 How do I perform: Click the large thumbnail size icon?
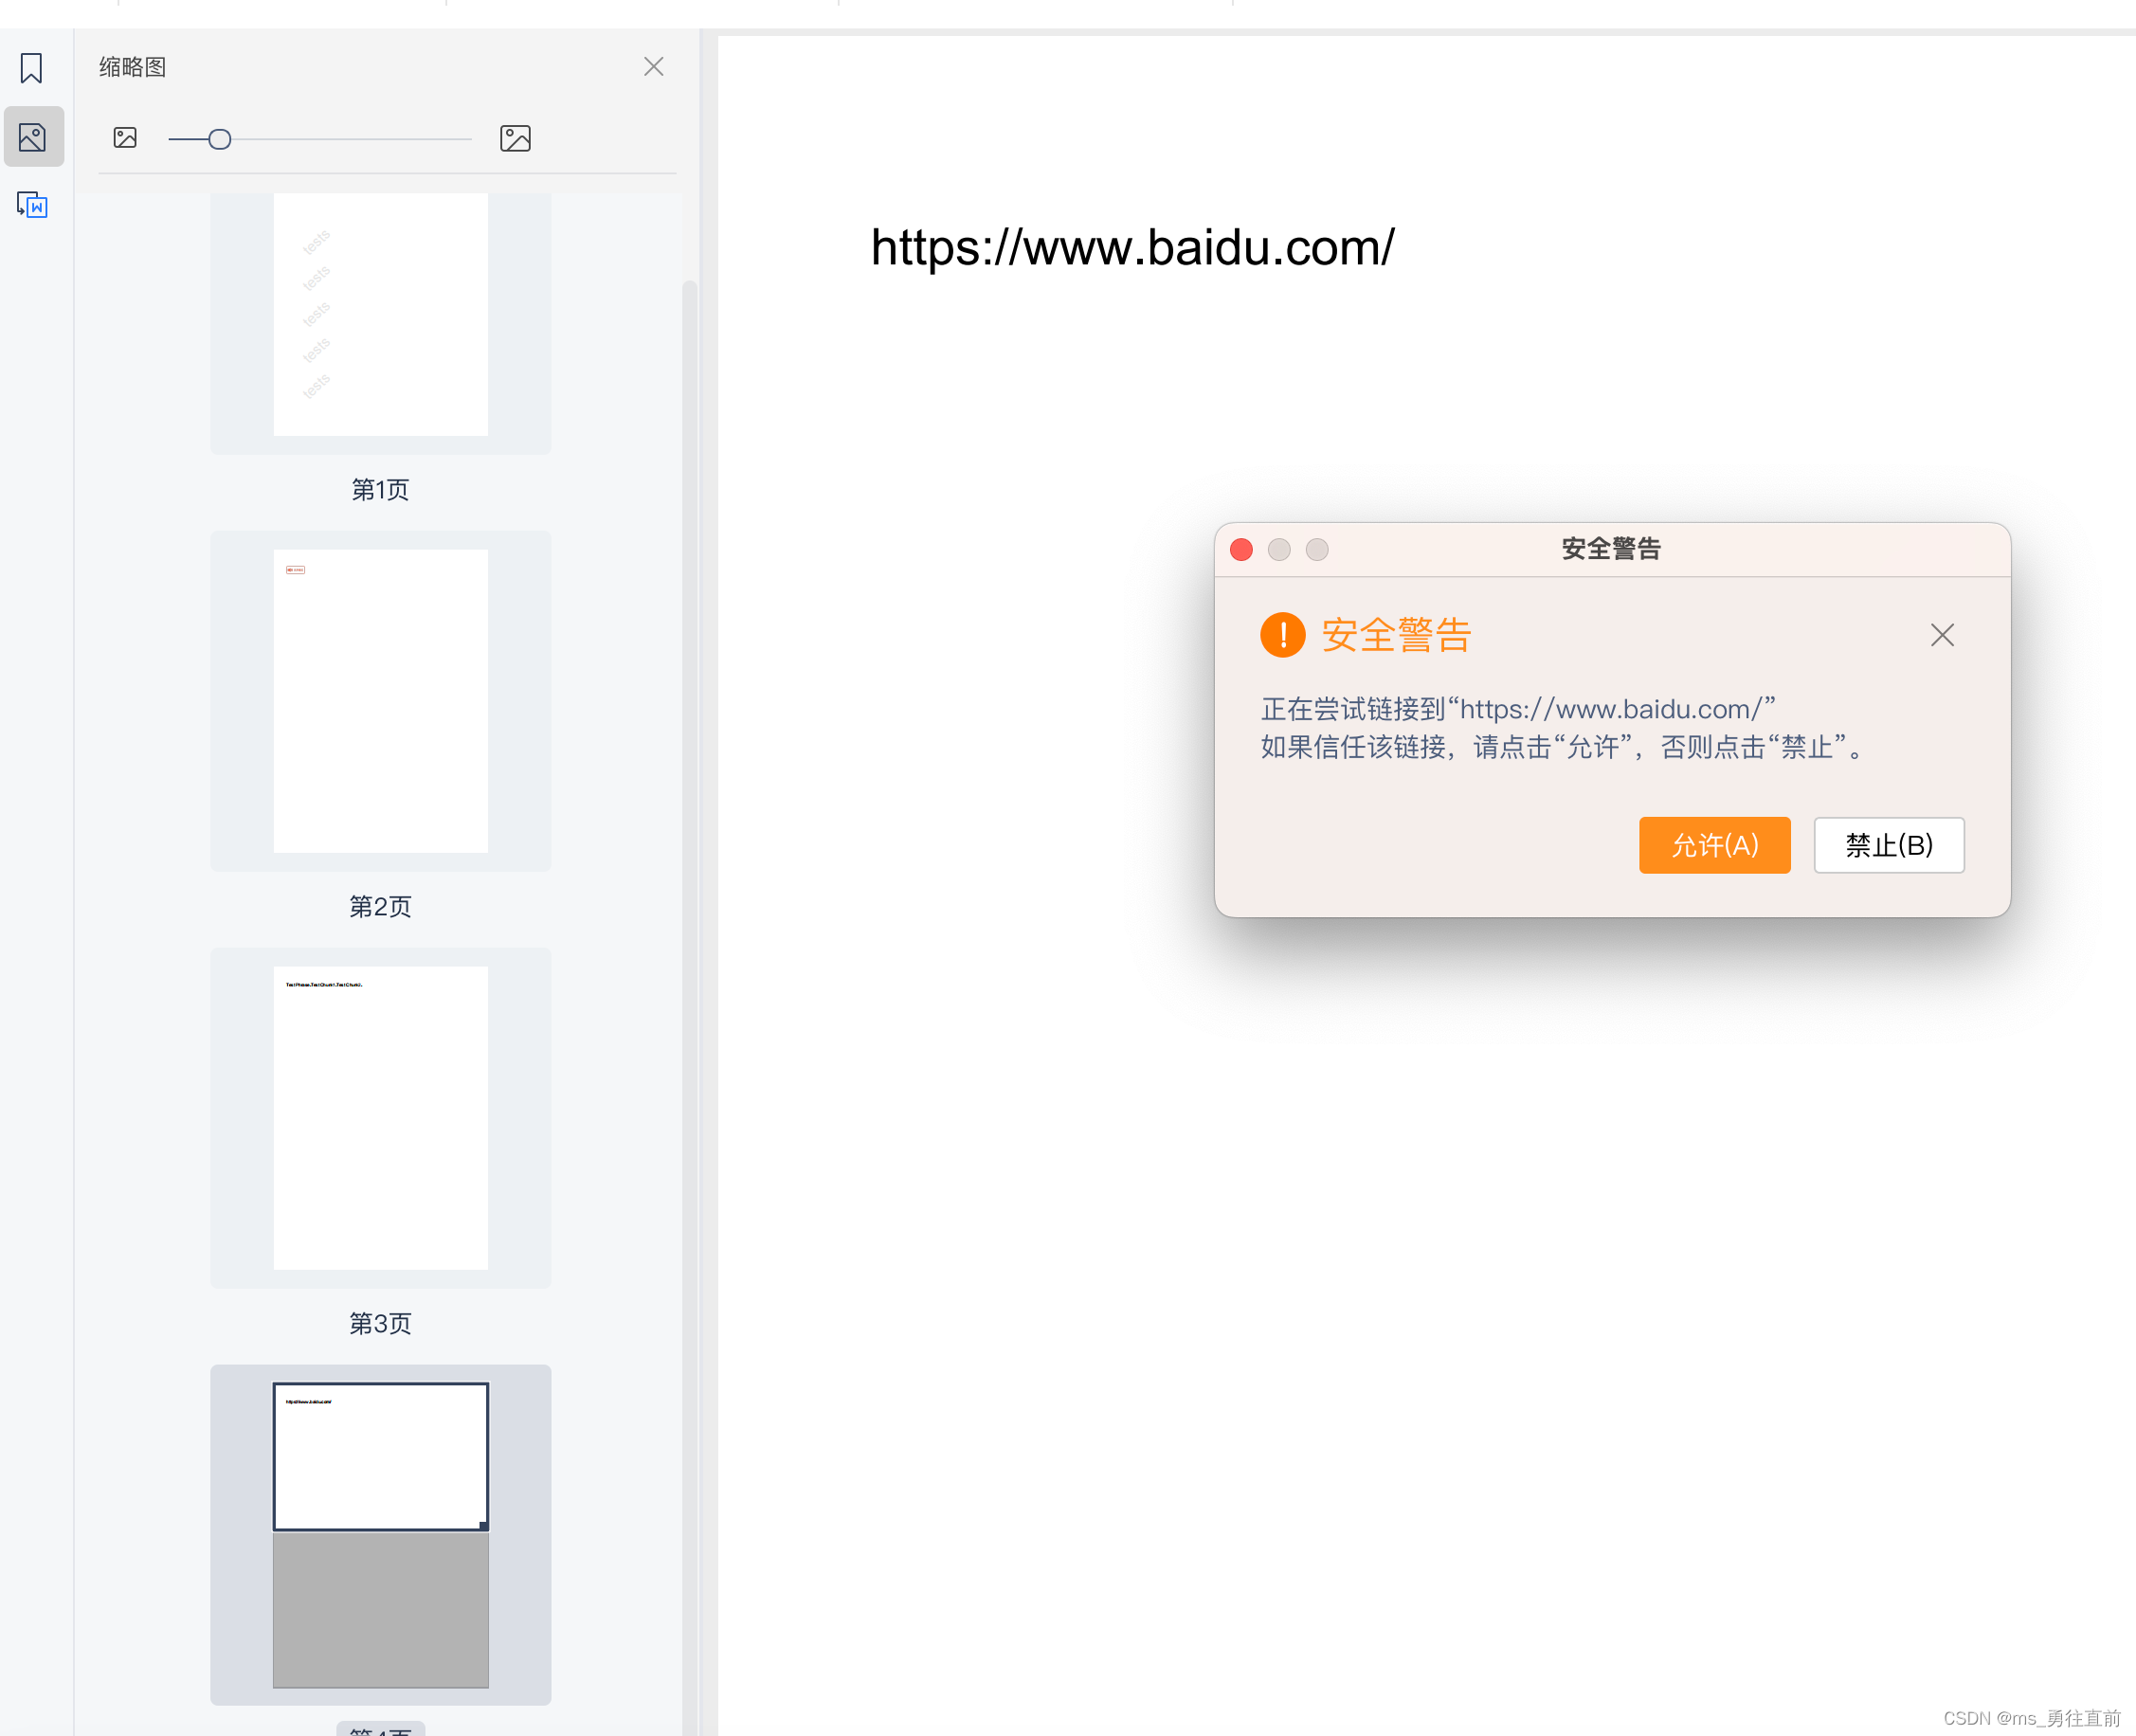(515, 138)
